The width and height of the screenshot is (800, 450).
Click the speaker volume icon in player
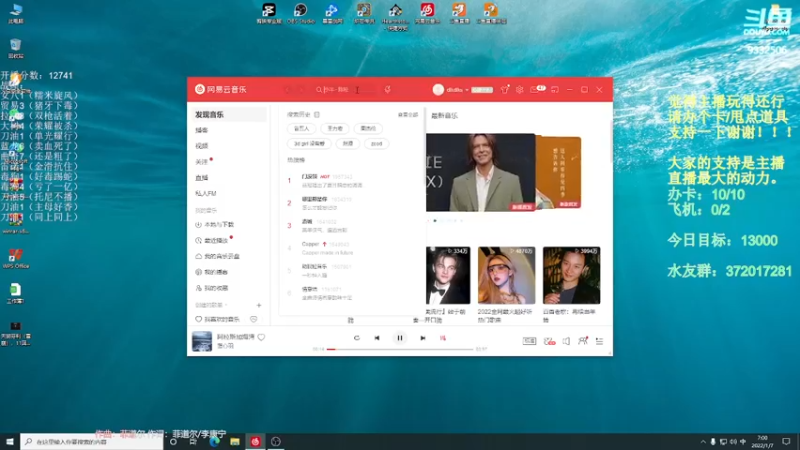566,341
